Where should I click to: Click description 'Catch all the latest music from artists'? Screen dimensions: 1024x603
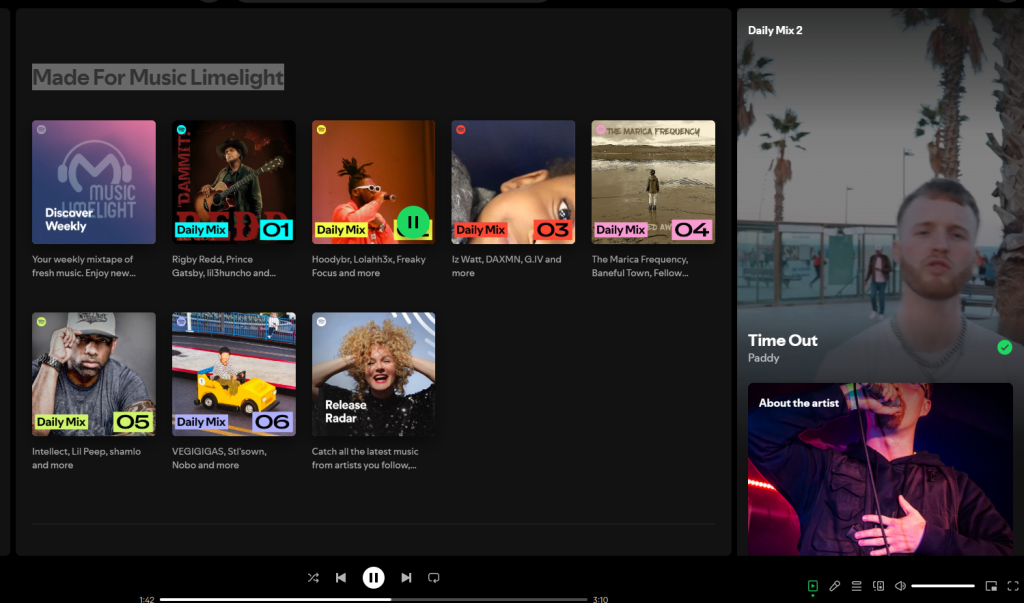pyautogui.click(x=365, y=458)
